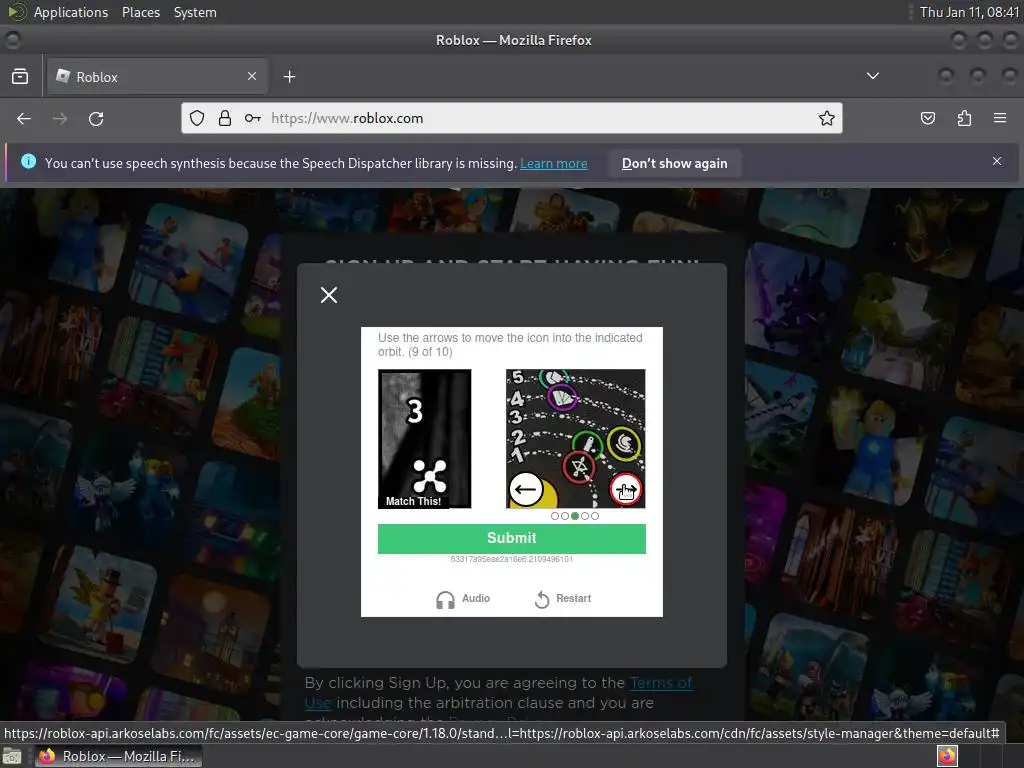Bookmark this page with the star
The height and width of the screenshot is (768, 1024).
[827, 118]
